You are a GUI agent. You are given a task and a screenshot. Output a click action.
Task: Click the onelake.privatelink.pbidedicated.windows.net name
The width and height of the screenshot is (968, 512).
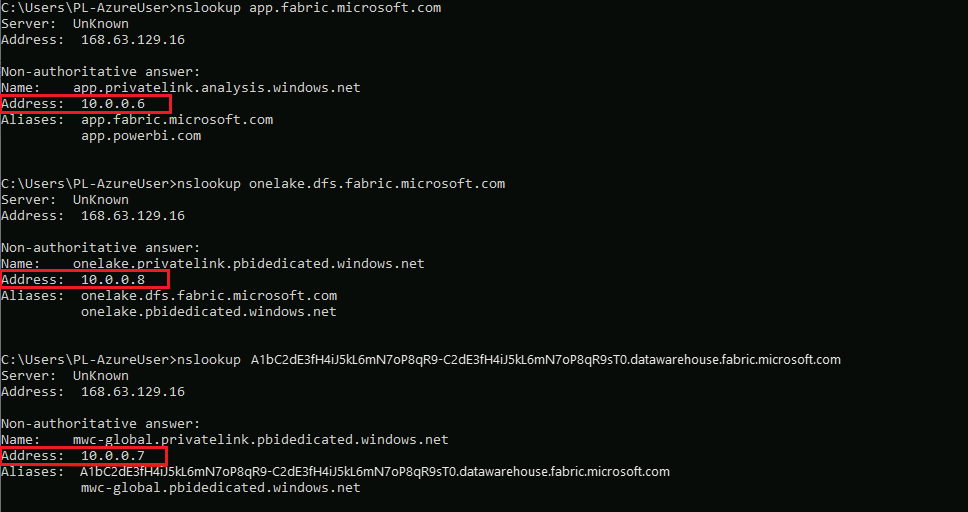248,264
